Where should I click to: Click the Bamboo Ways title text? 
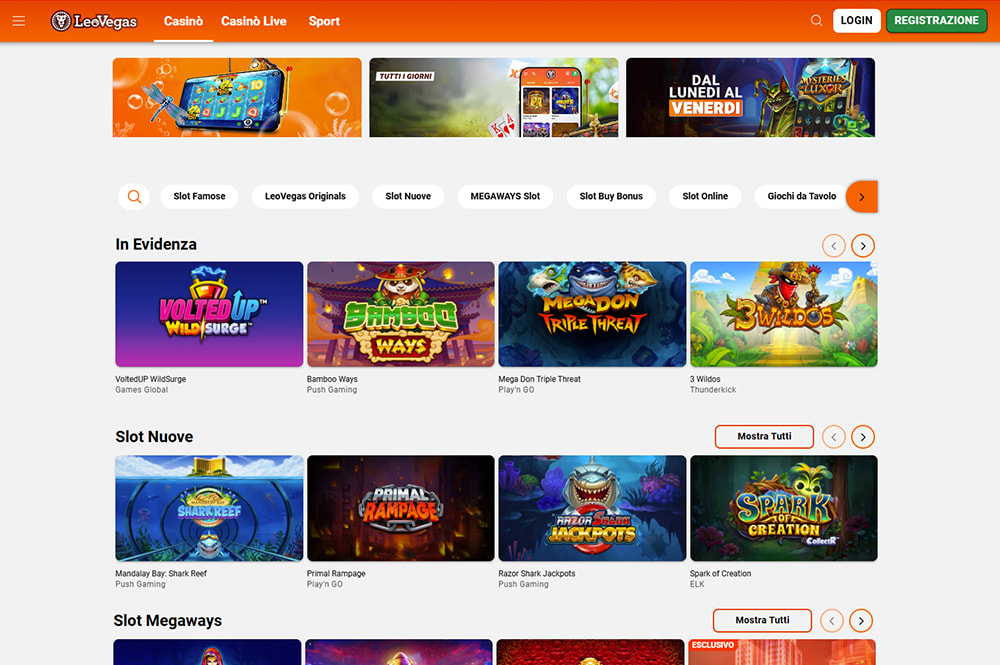tap(332, 379)
